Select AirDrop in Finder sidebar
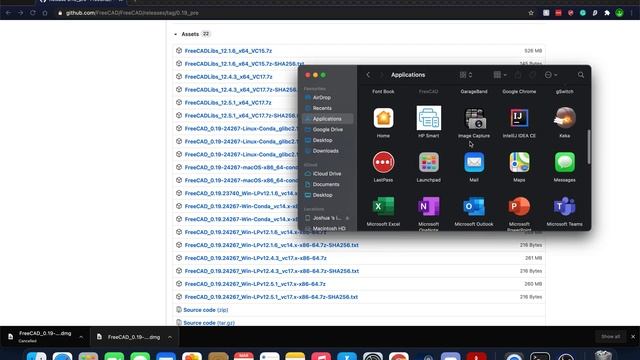Screen dimensions: 640x360 point(322,98)
